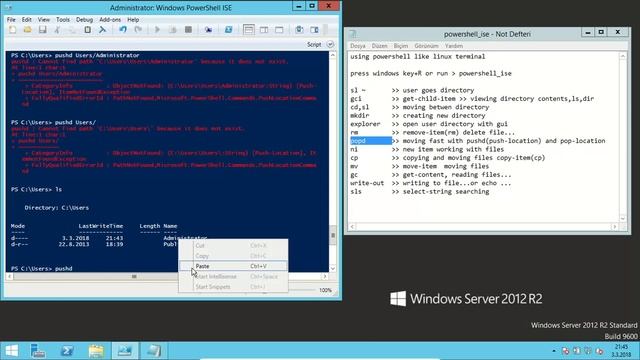Start PowerShell in separate window icon
The width and height of the screenshot is (640, 360).
click(x=228, y=30)
